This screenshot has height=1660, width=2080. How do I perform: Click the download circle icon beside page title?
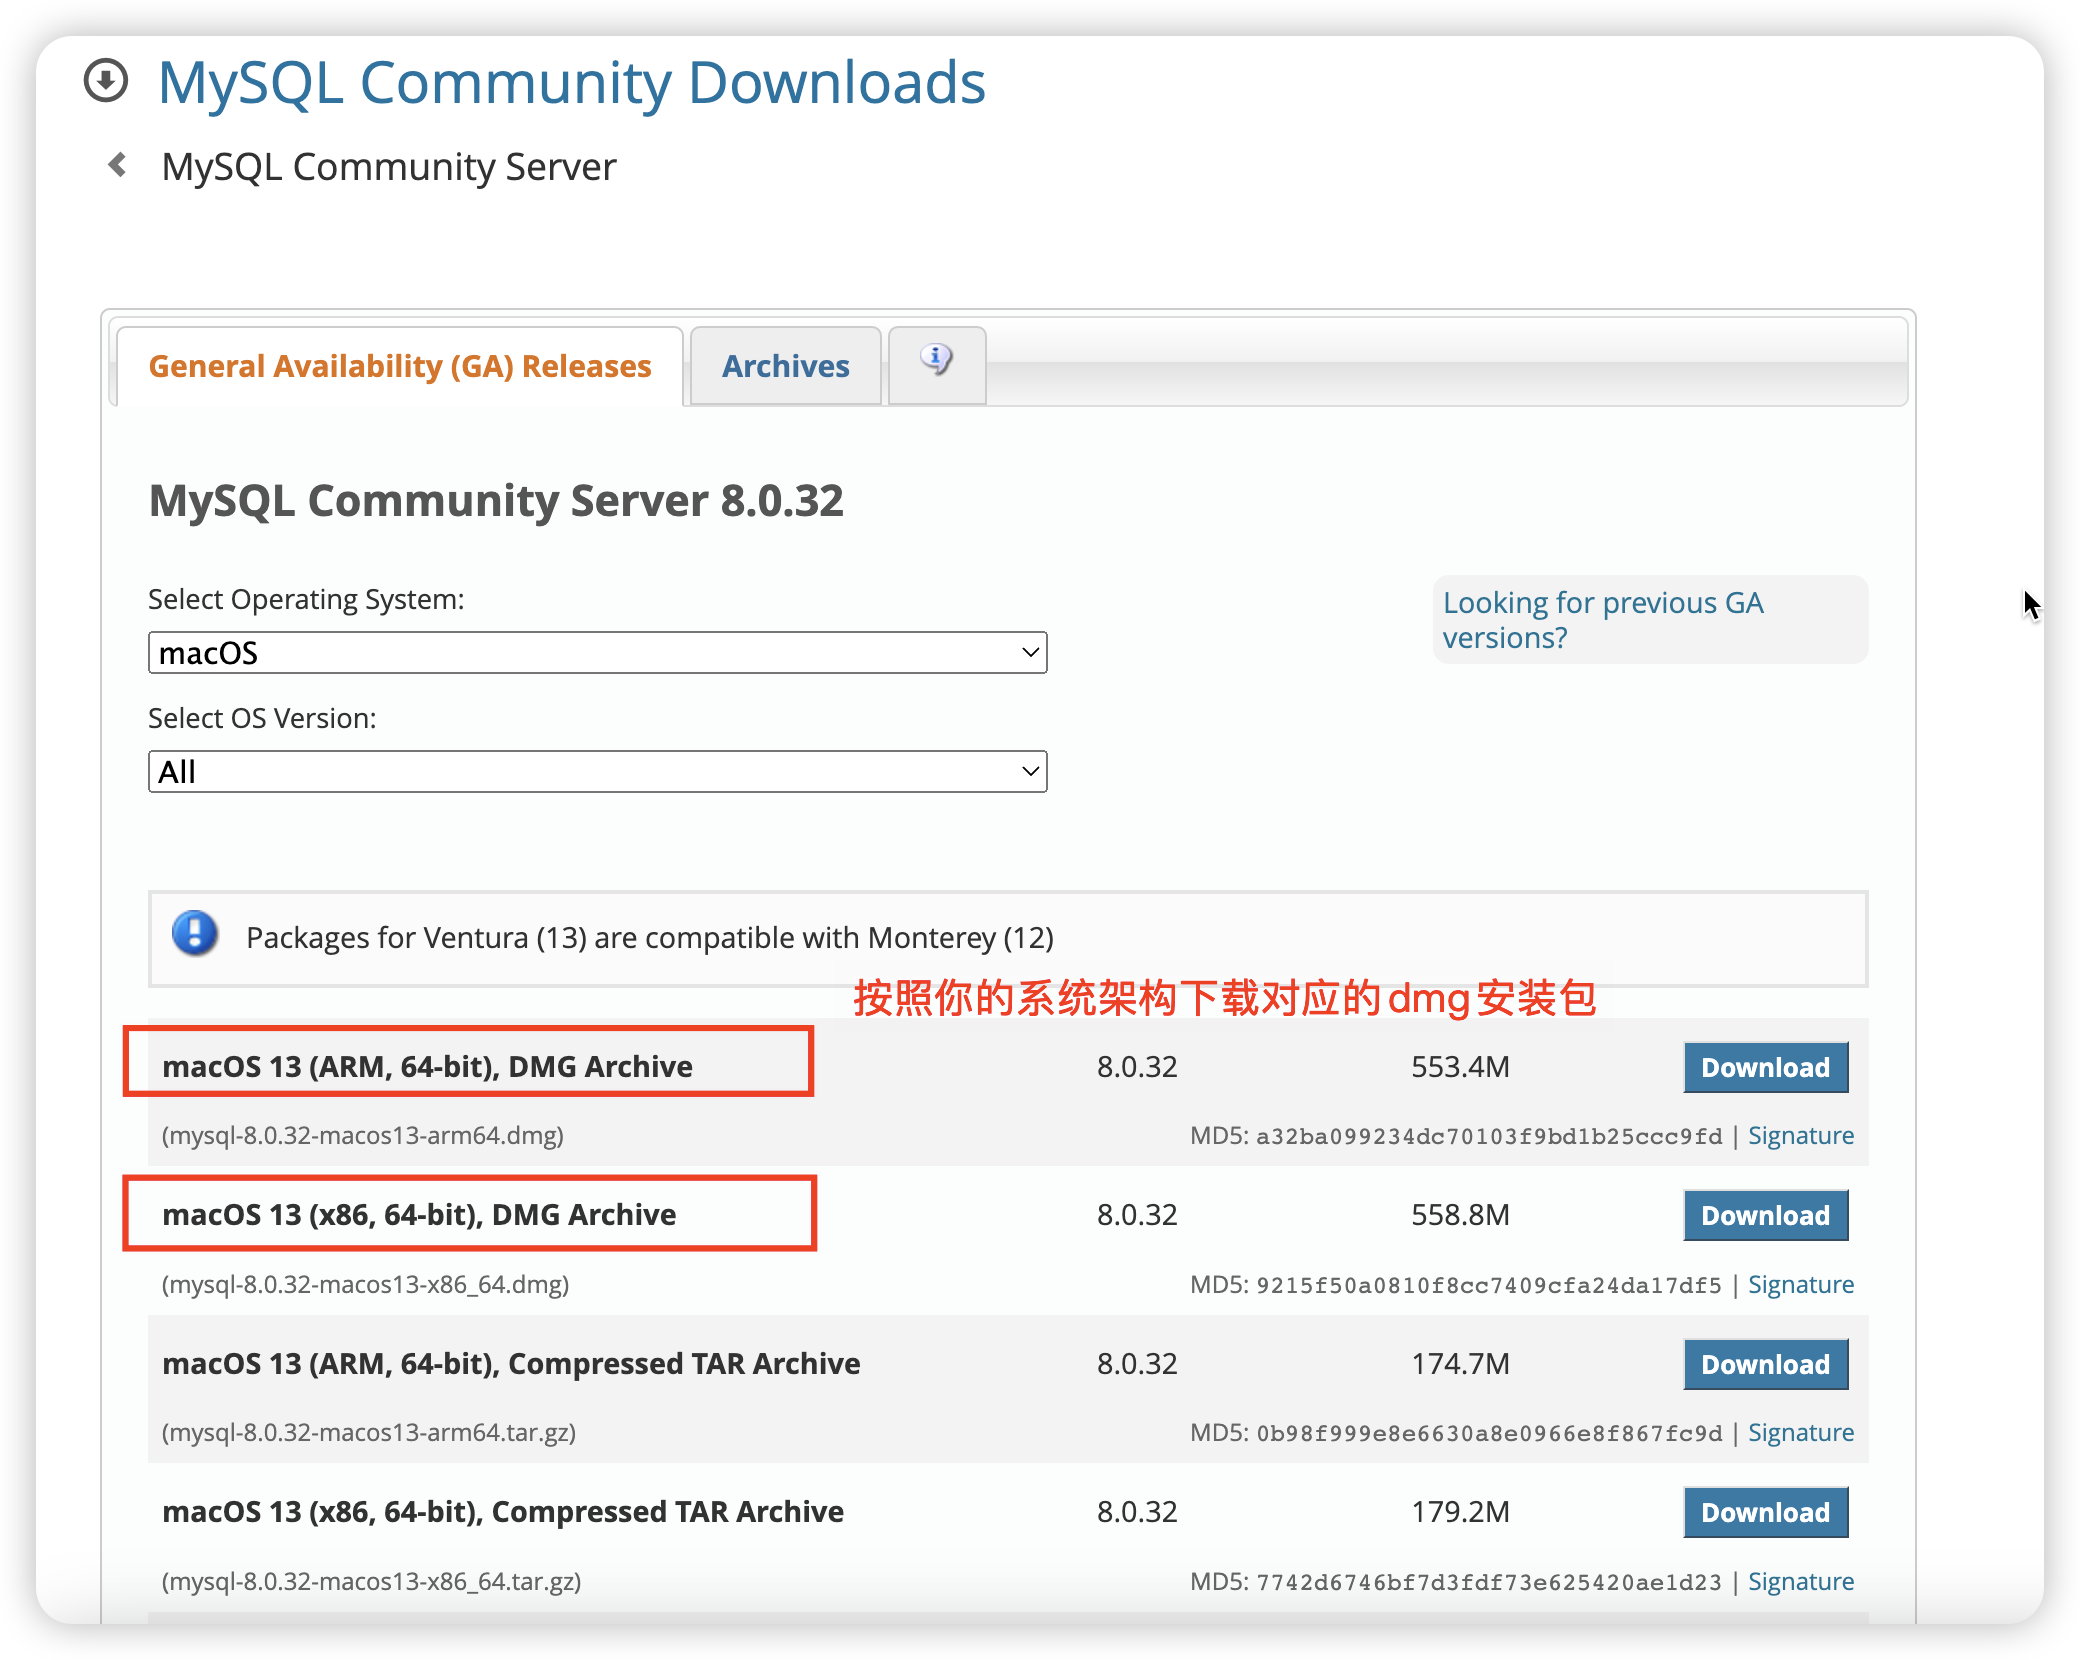coord(106,81)
